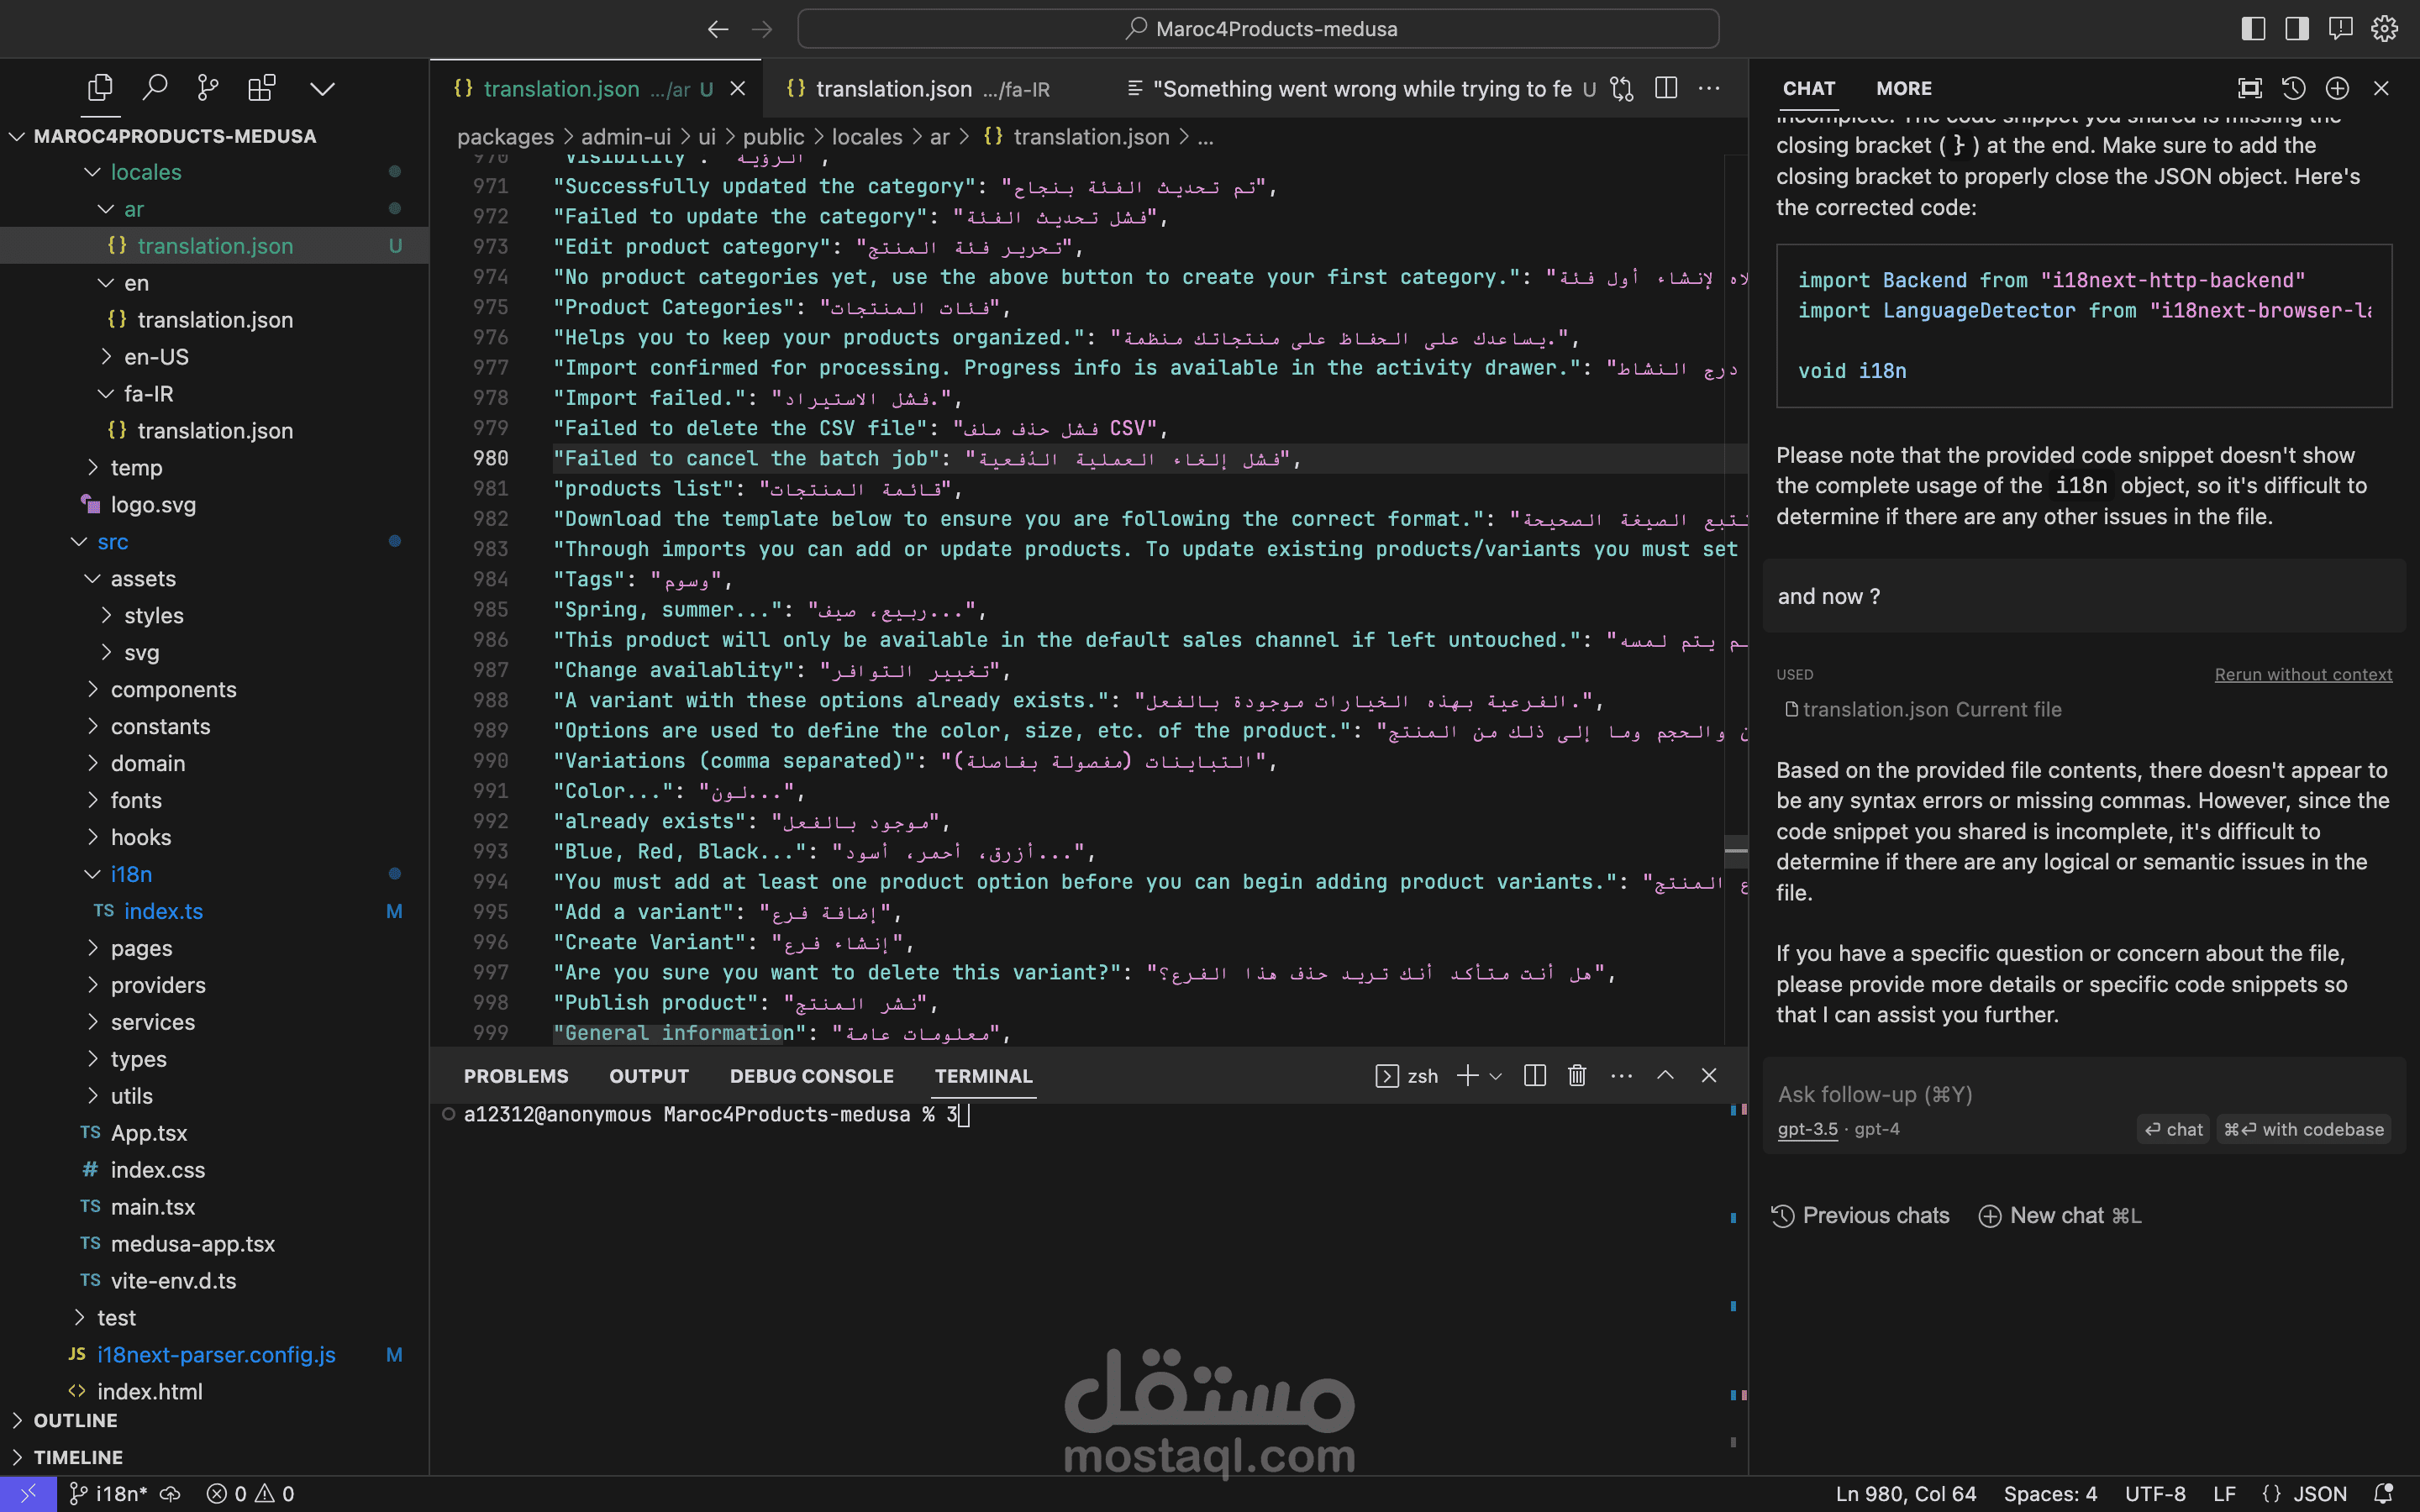Open changes compare icon in editor toolbar
The height and width of the screenshot is (1512, 2420).
point(1622,89)
